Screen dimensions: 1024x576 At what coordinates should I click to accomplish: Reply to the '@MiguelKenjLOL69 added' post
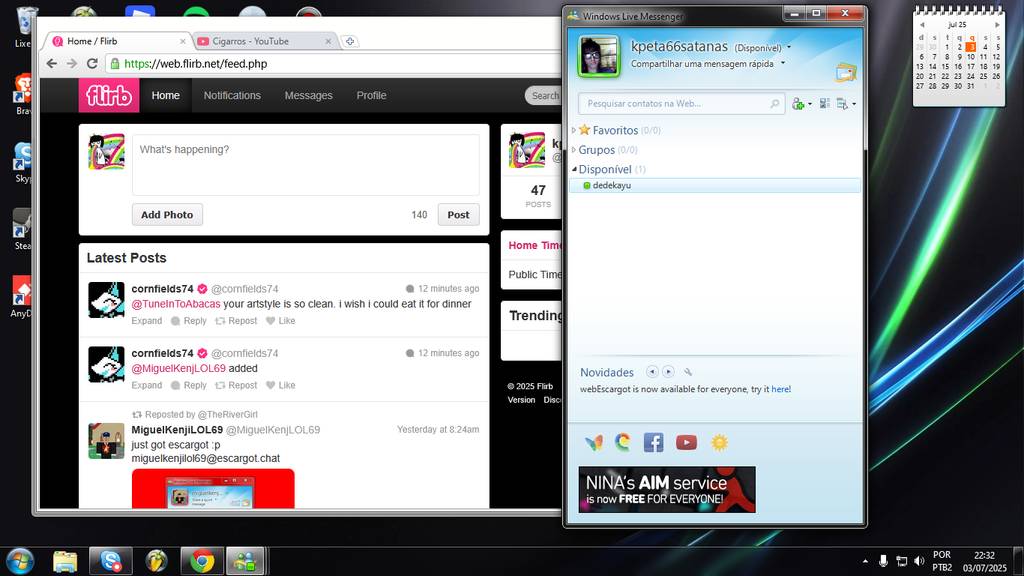click(189, 385)
